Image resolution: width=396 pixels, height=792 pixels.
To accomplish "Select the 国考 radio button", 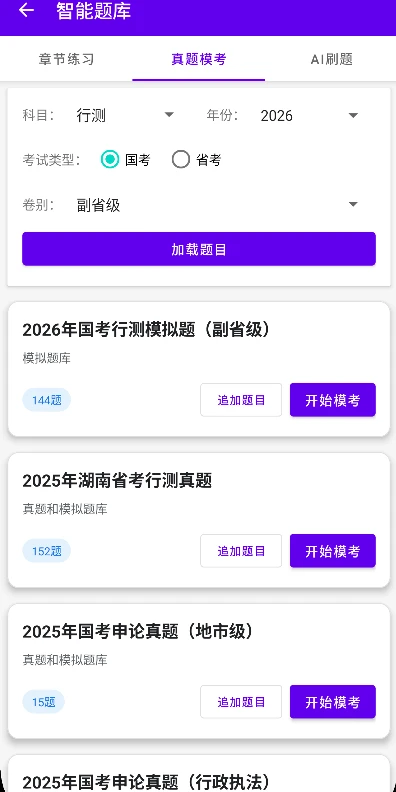I will click(x=110, y=160).
